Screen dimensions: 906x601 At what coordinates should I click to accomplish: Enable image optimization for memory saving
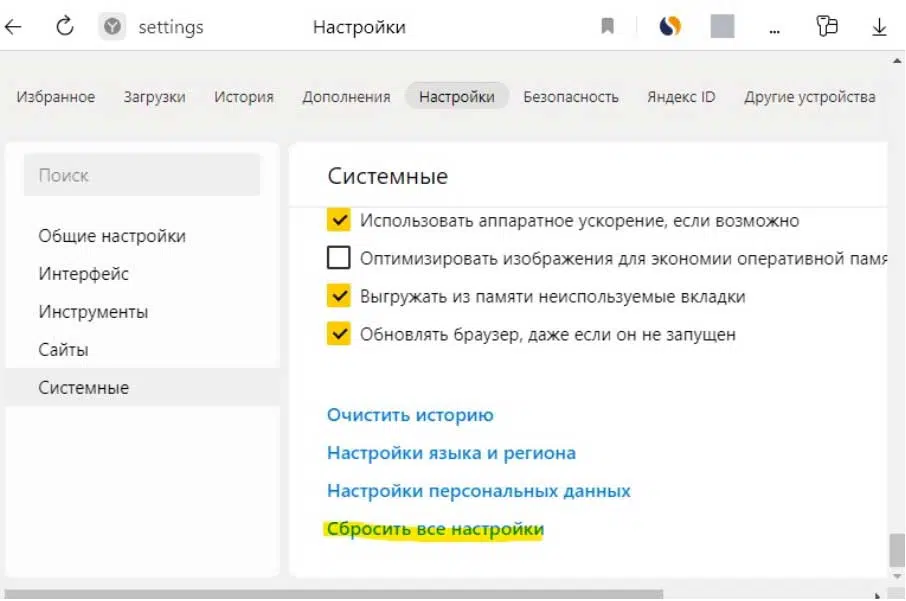[x=339, y=258]
